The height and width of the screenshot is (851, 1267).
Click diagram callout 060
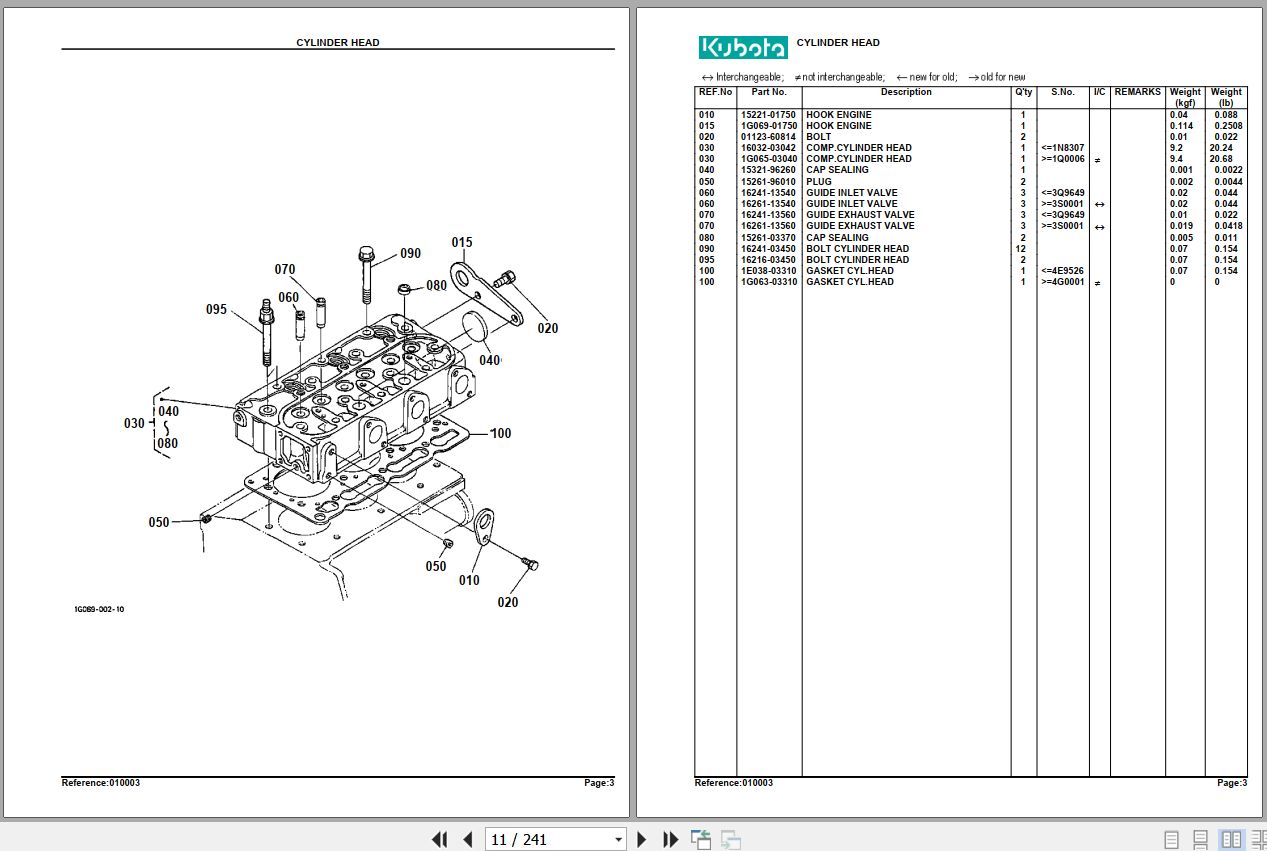[x=289, y=297]
